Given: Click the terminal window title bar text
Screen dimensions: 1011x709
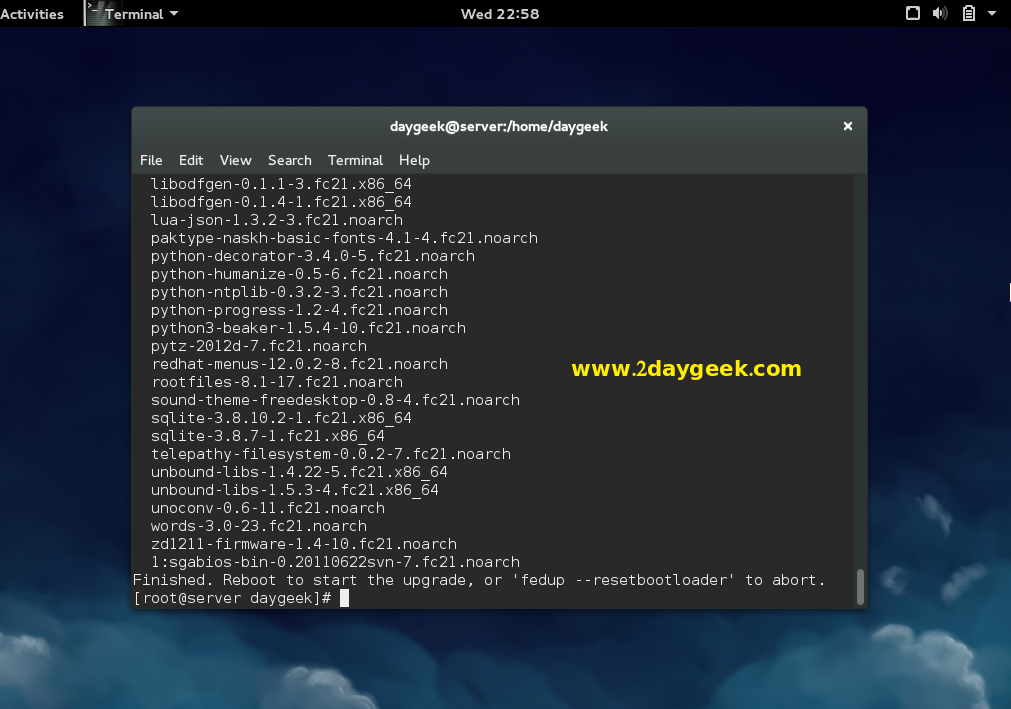Looking at the screenshot, I should (x=498, y=126).
